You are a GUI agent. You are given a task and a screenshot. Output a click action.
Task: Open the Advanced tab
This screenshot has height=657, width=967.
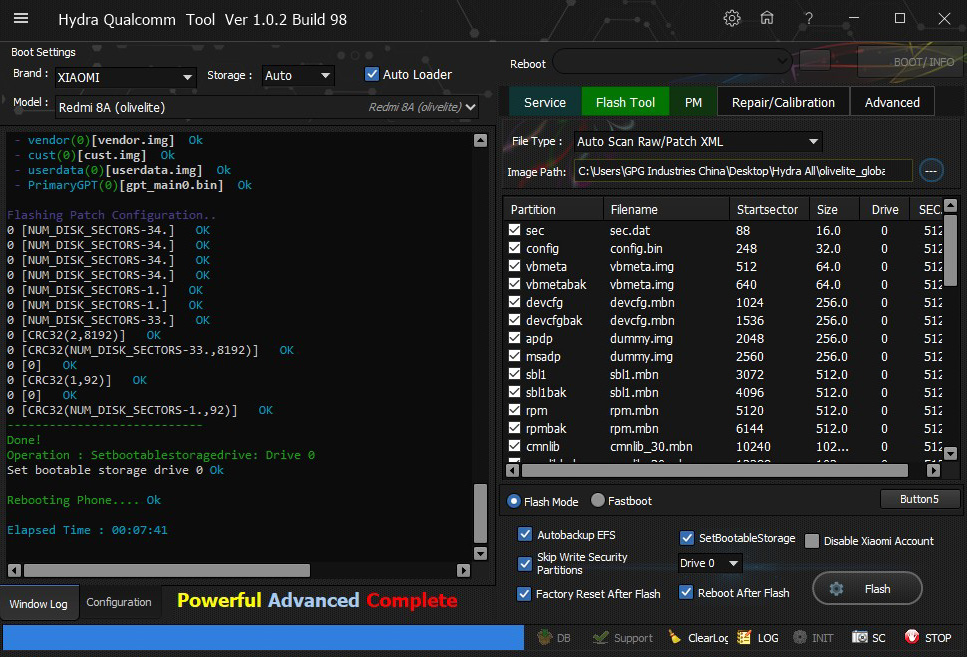892,102
